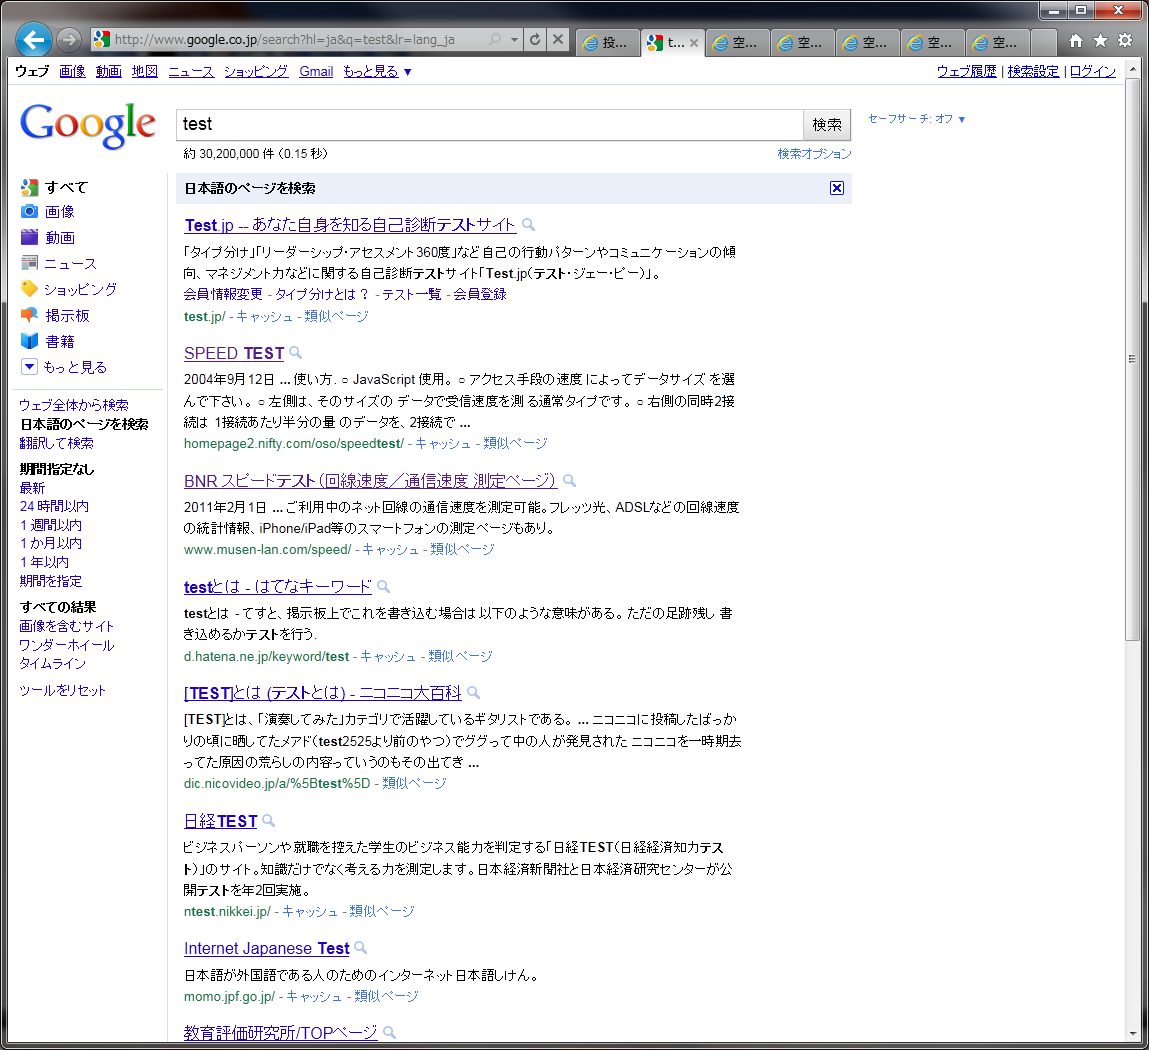Open 類似ページ for ntest.nikkei.jp result

pos(382,912)
